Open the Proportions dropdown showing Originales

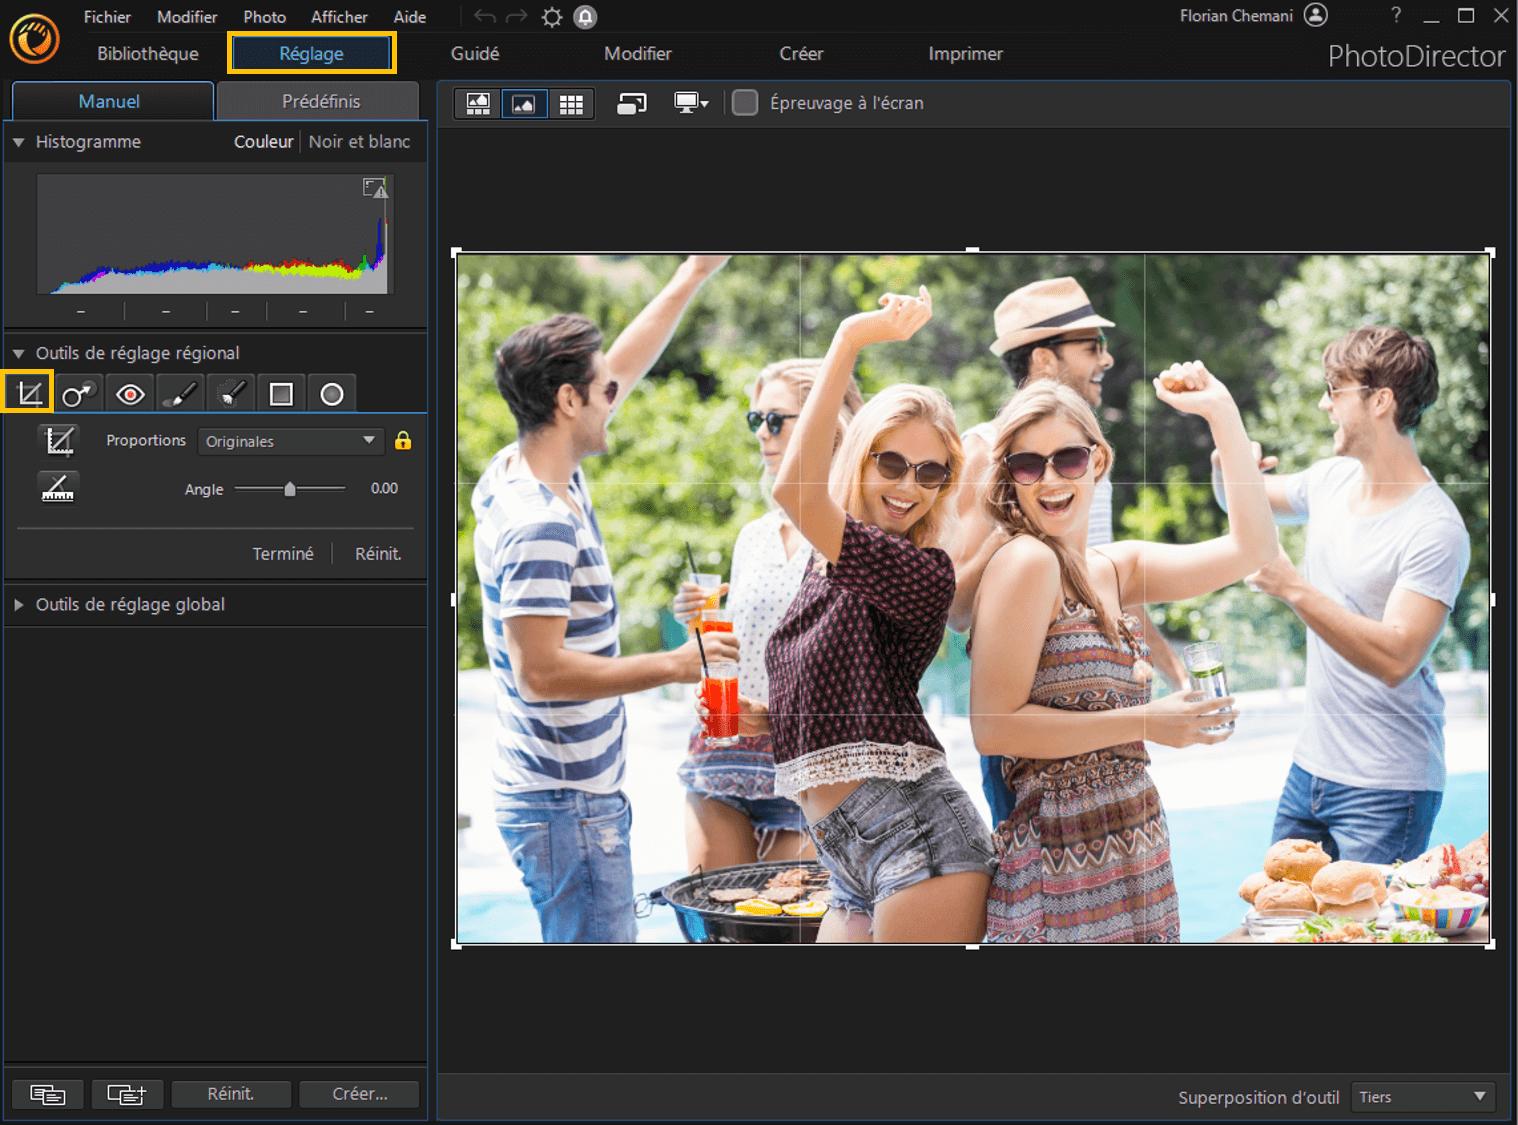290,441
